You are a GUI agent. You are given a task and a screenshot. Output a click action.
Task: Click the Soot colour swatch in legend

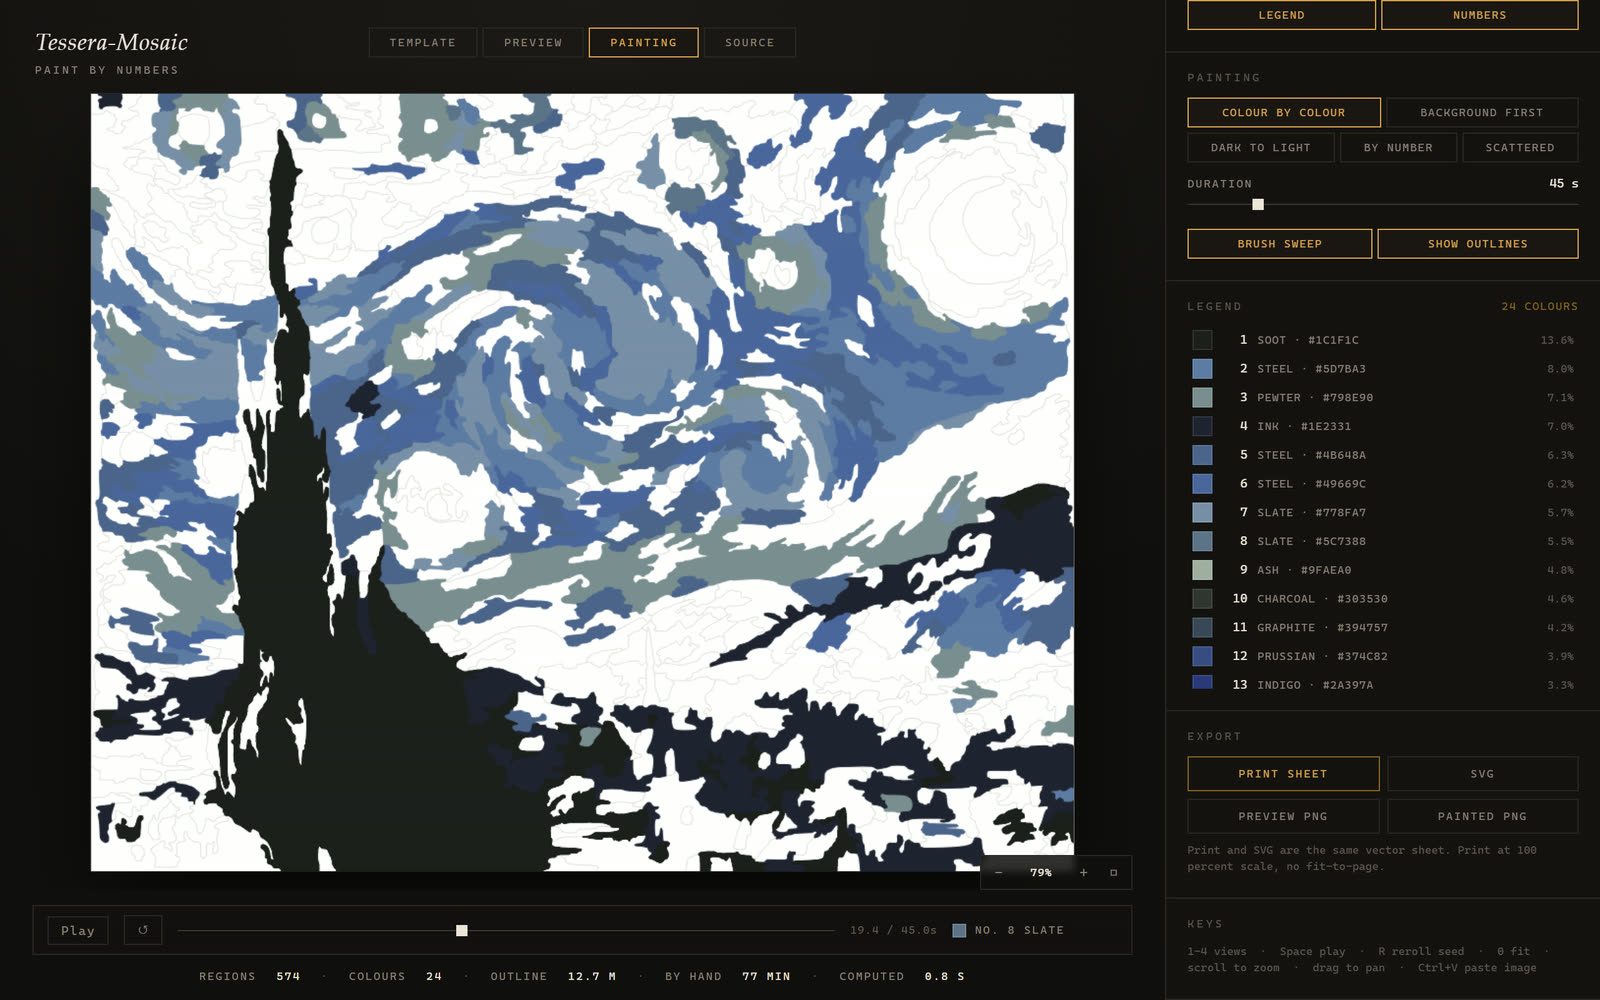point(1203,340)
